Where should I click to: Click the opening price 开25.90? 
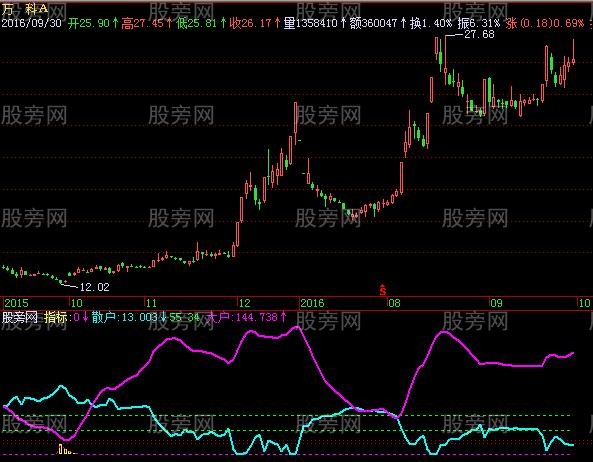click(x=93, y=23)
